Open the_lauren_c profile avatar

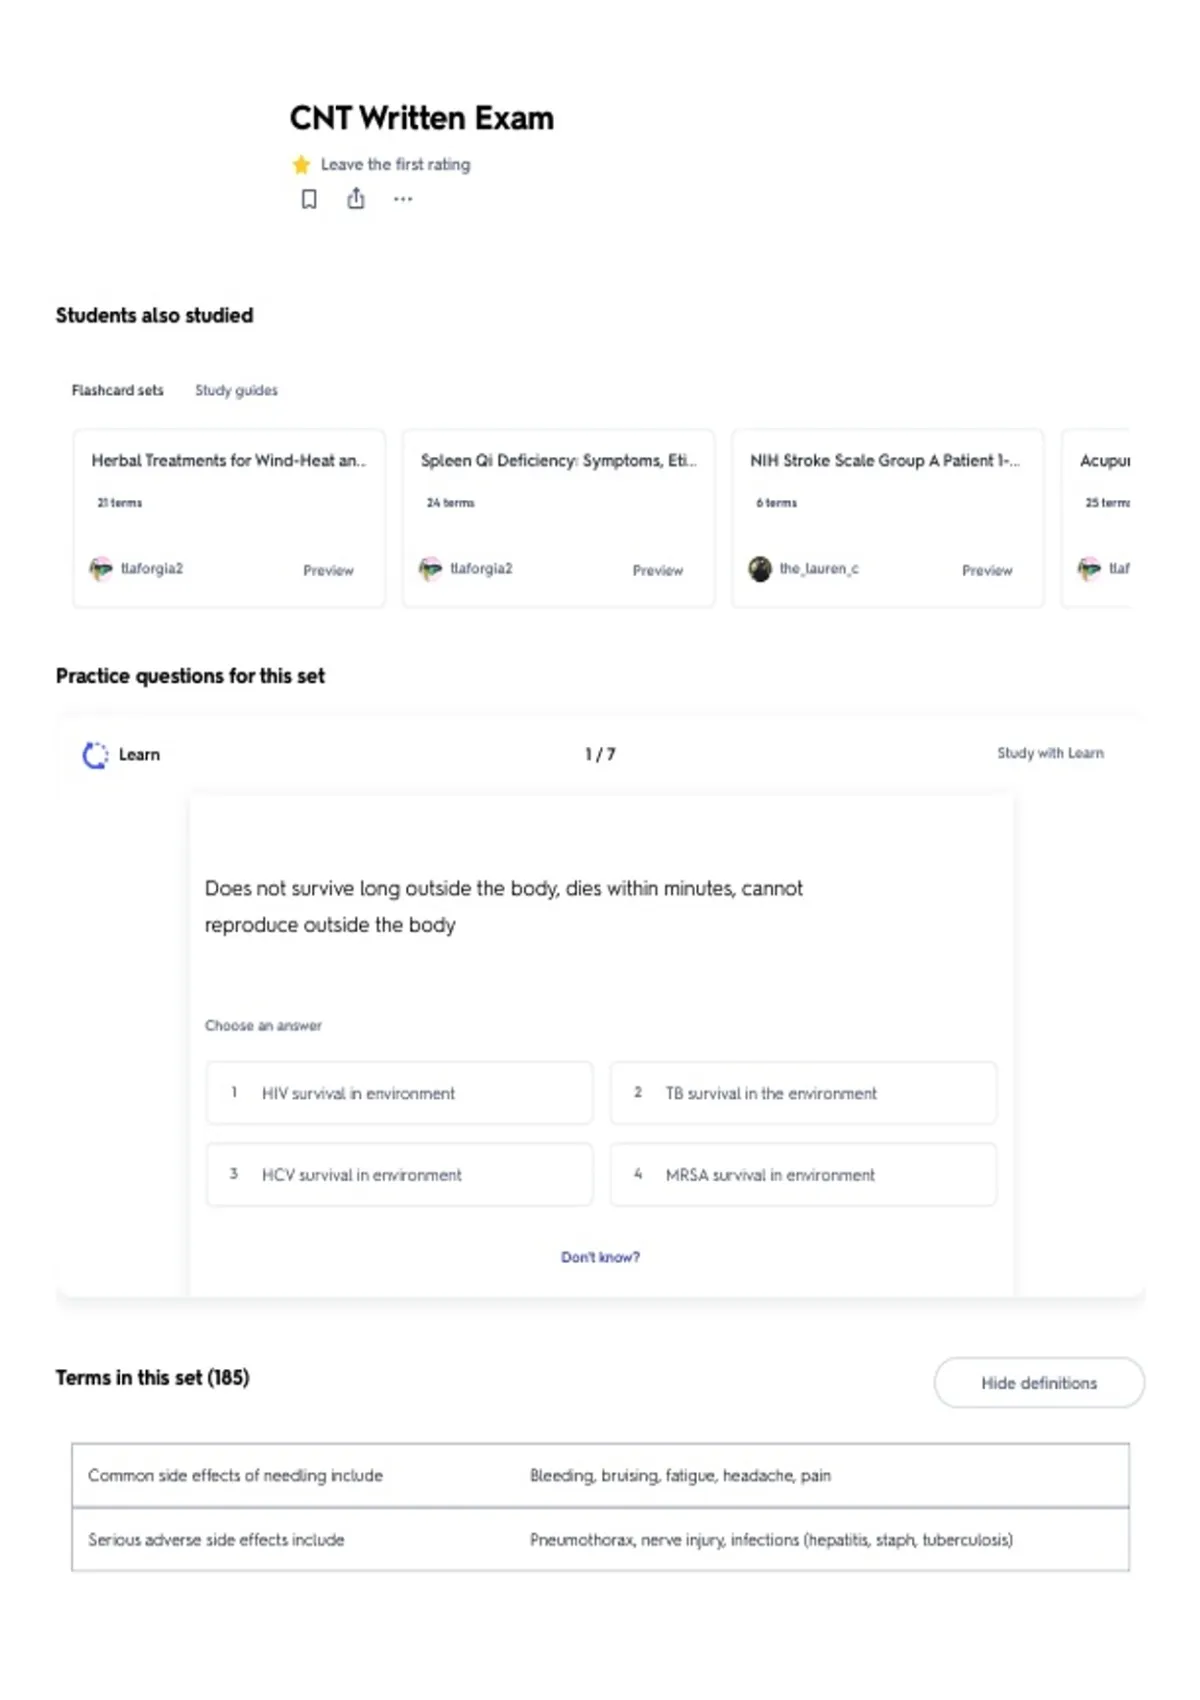pyautogui.click(x=760, y=569)
